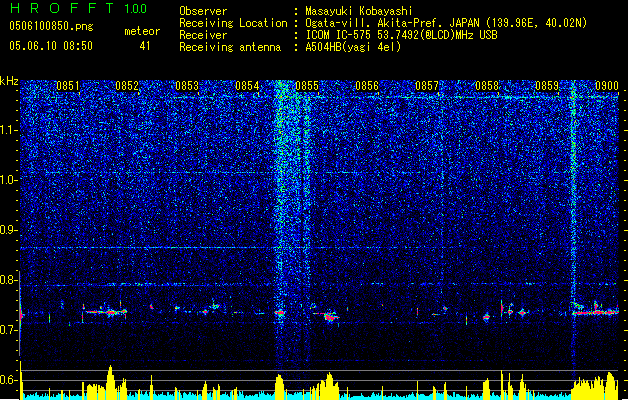The width and height of the screenshot is (629, 400).
Task: Click the 0.7 kHz axis label
Action: [x=9, y=330]
